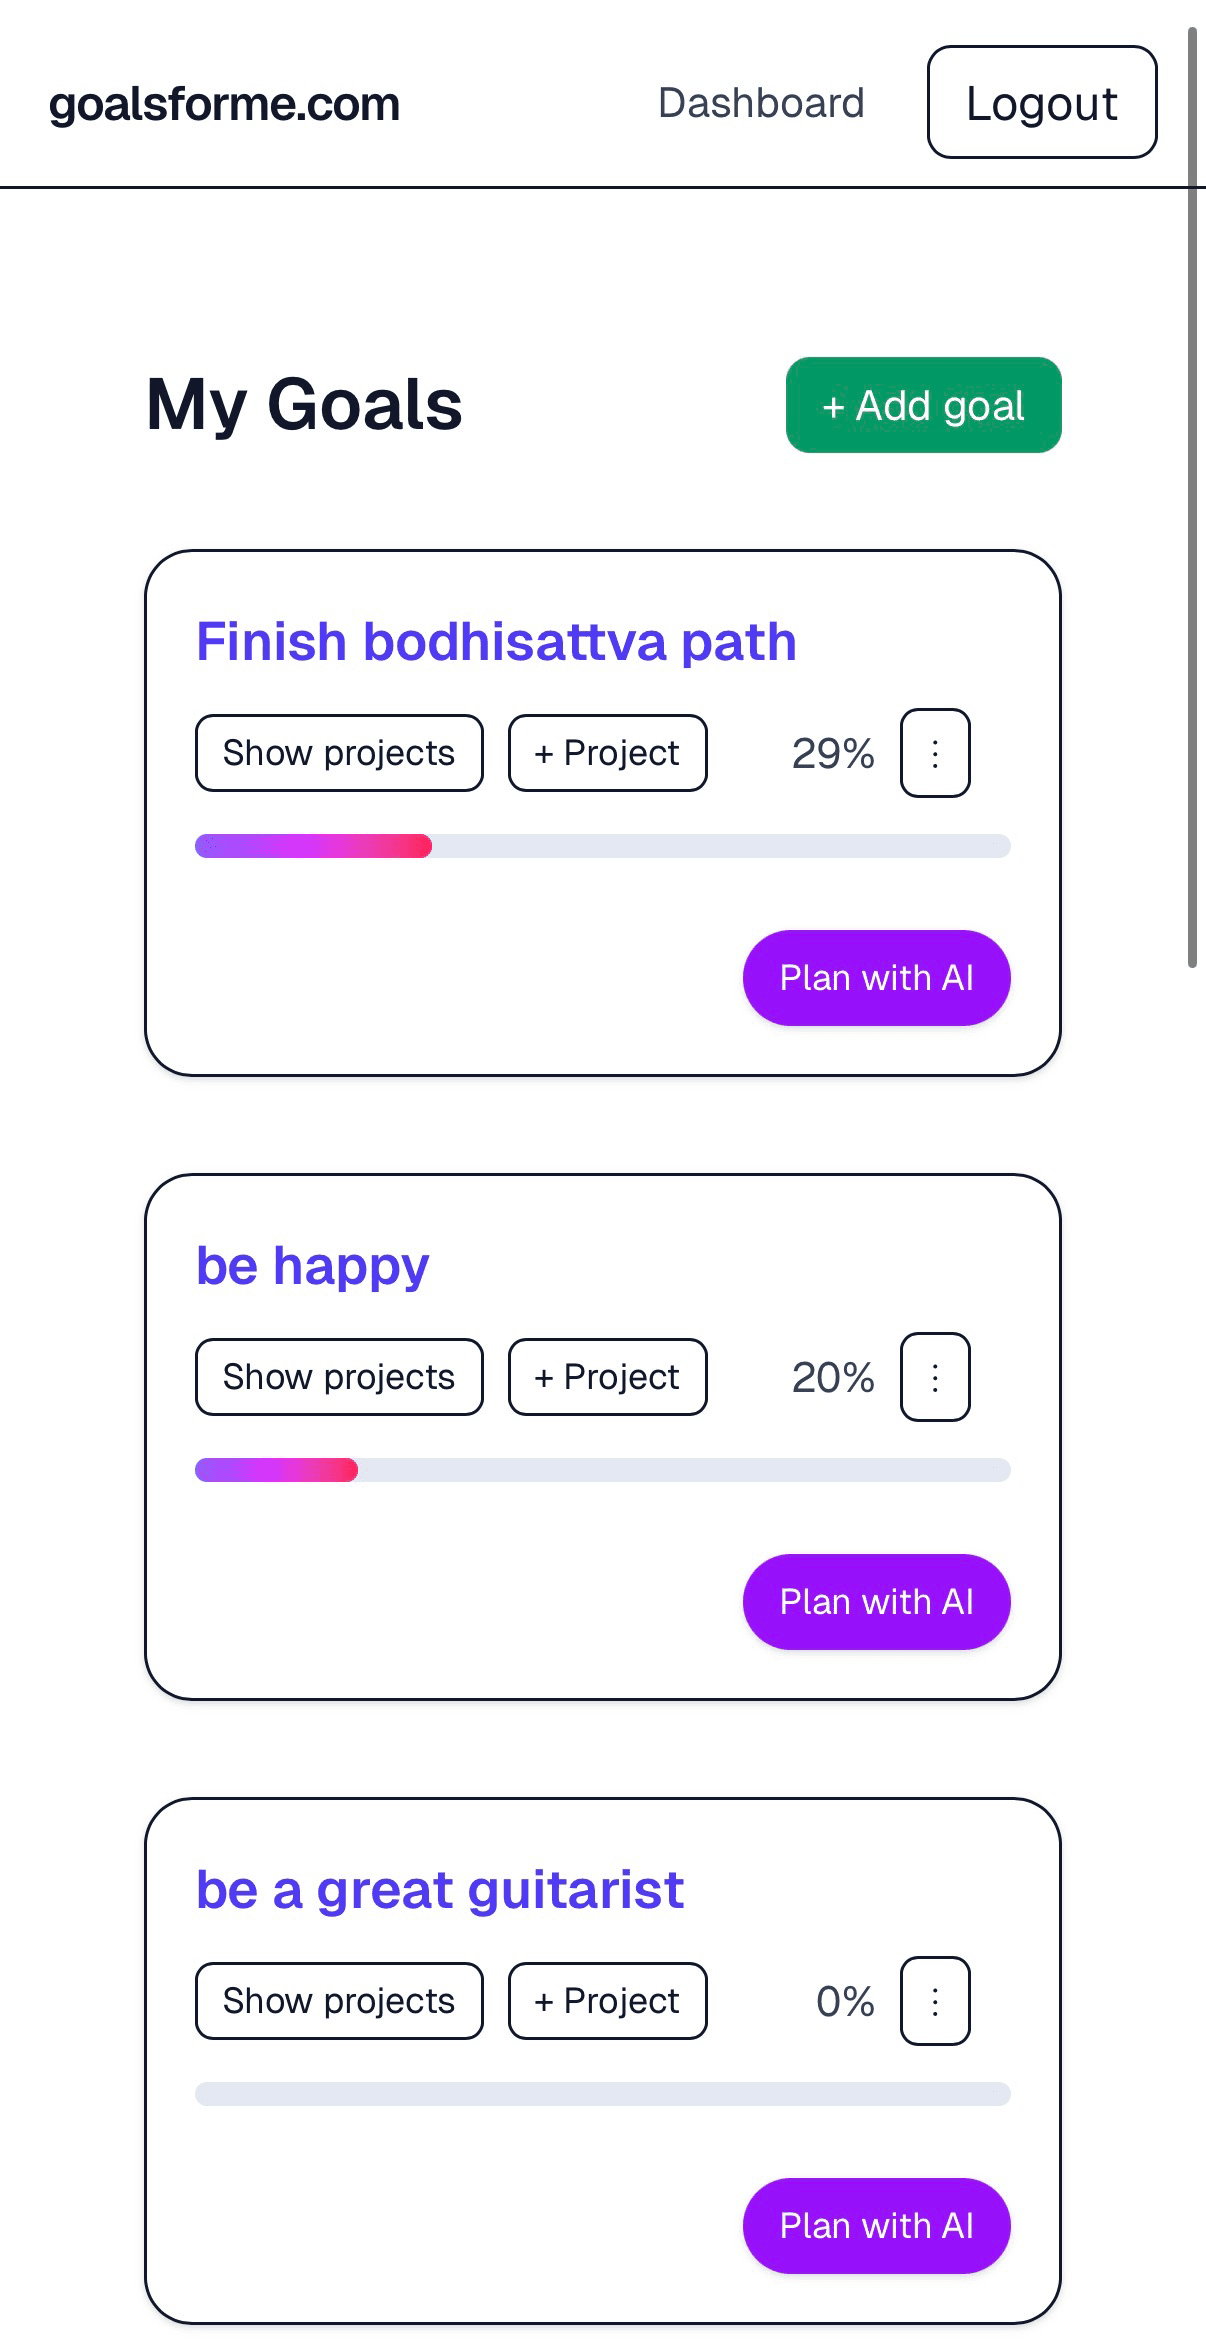Viewport: 1206px width, 2352px height.
Task: Expand Show projects under be happy
Action: (x=339, y=1377)
